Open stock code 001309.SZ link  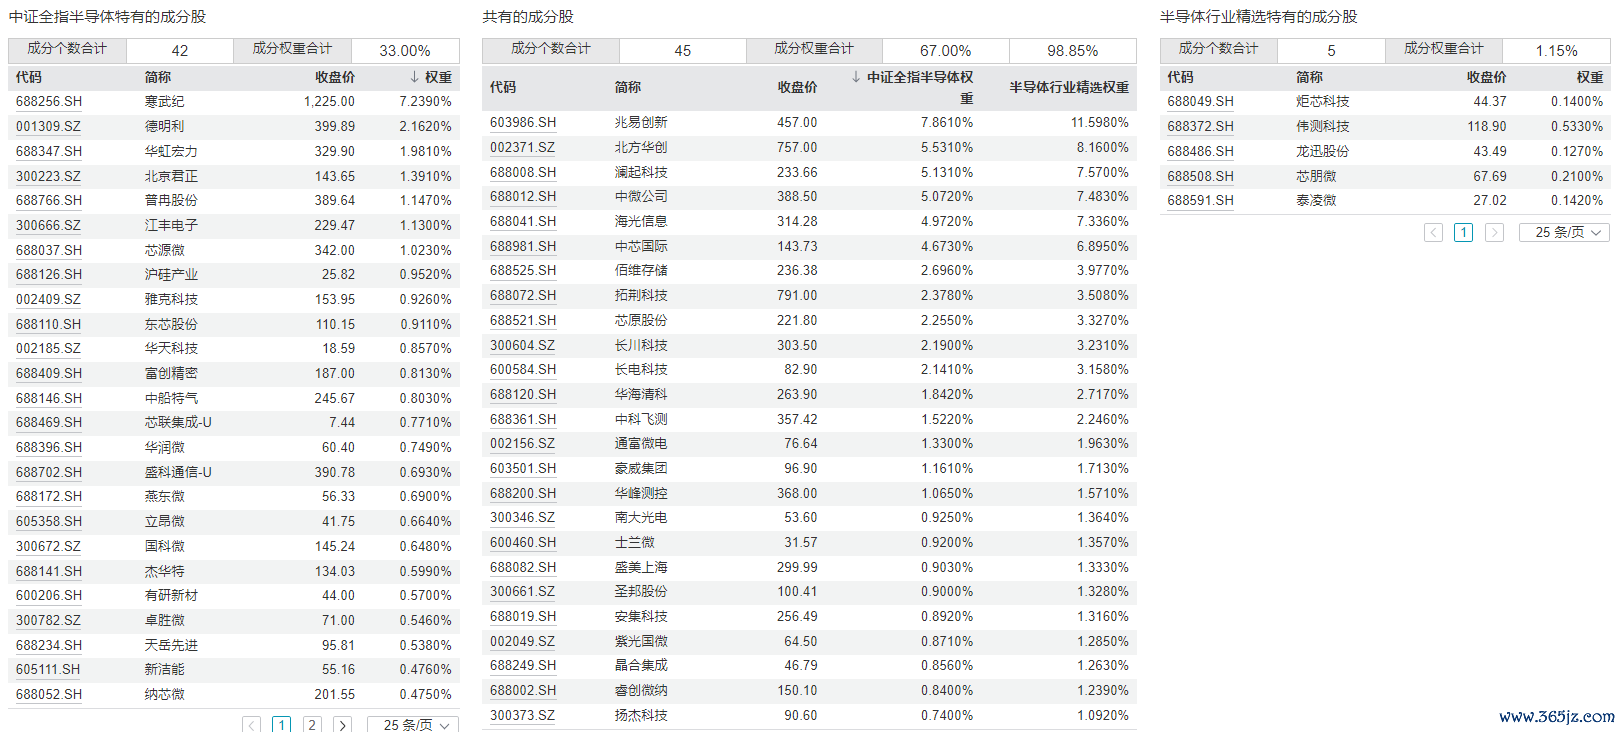(x=48, y=127)
